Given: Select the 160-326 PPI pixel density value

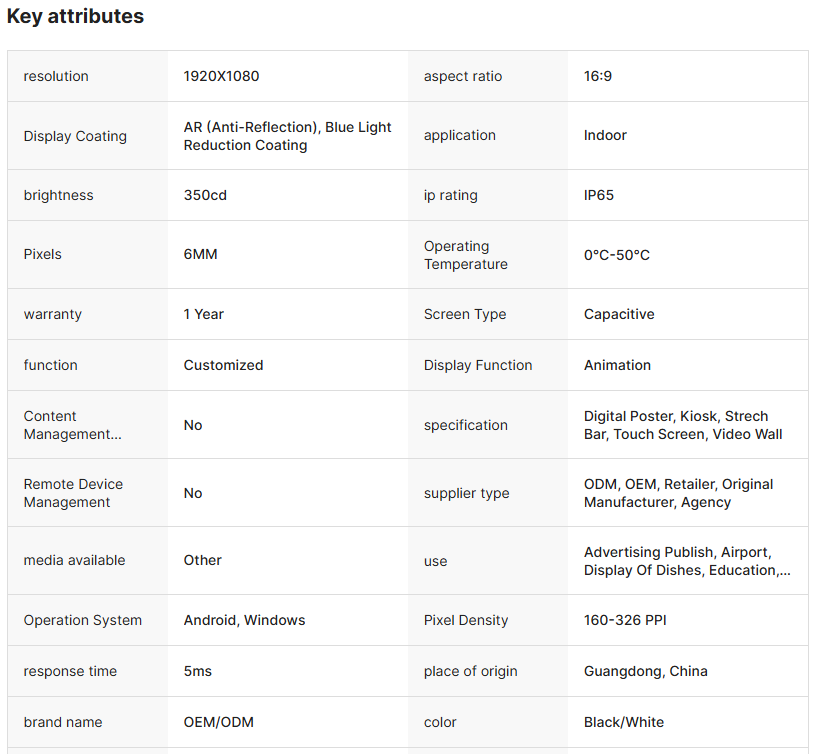Looking at the screenshot, I should (625, 620).
